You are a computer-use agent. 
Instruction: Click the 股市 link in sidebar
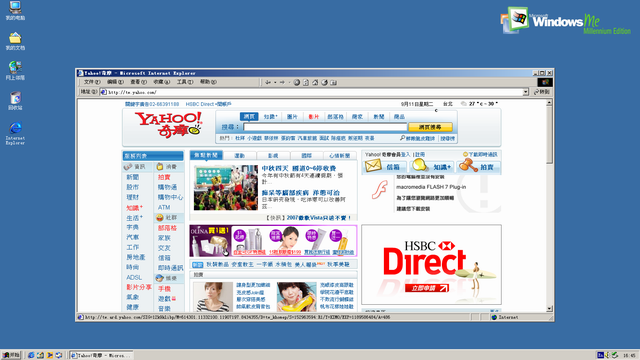[133, 187]
